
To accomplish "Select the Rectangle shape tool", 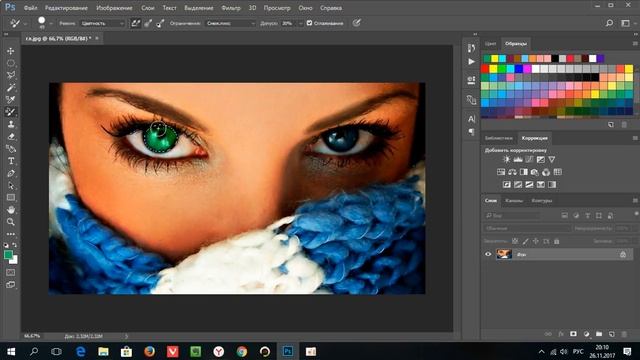I will (x=11, y=198).
